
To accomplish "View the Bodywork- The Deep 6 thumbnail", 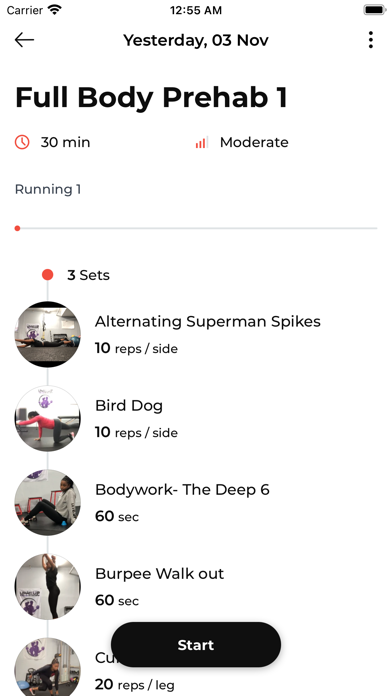I will point(48,502).
